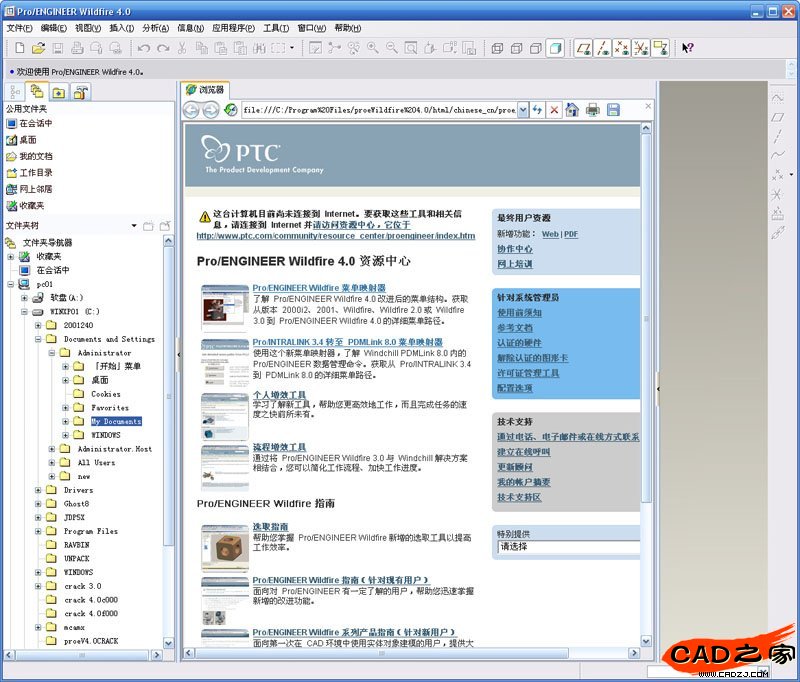This screenshot has height=682, width=800.
Task: Undo the last action with the Undo arrow
Action: point(144,48)
